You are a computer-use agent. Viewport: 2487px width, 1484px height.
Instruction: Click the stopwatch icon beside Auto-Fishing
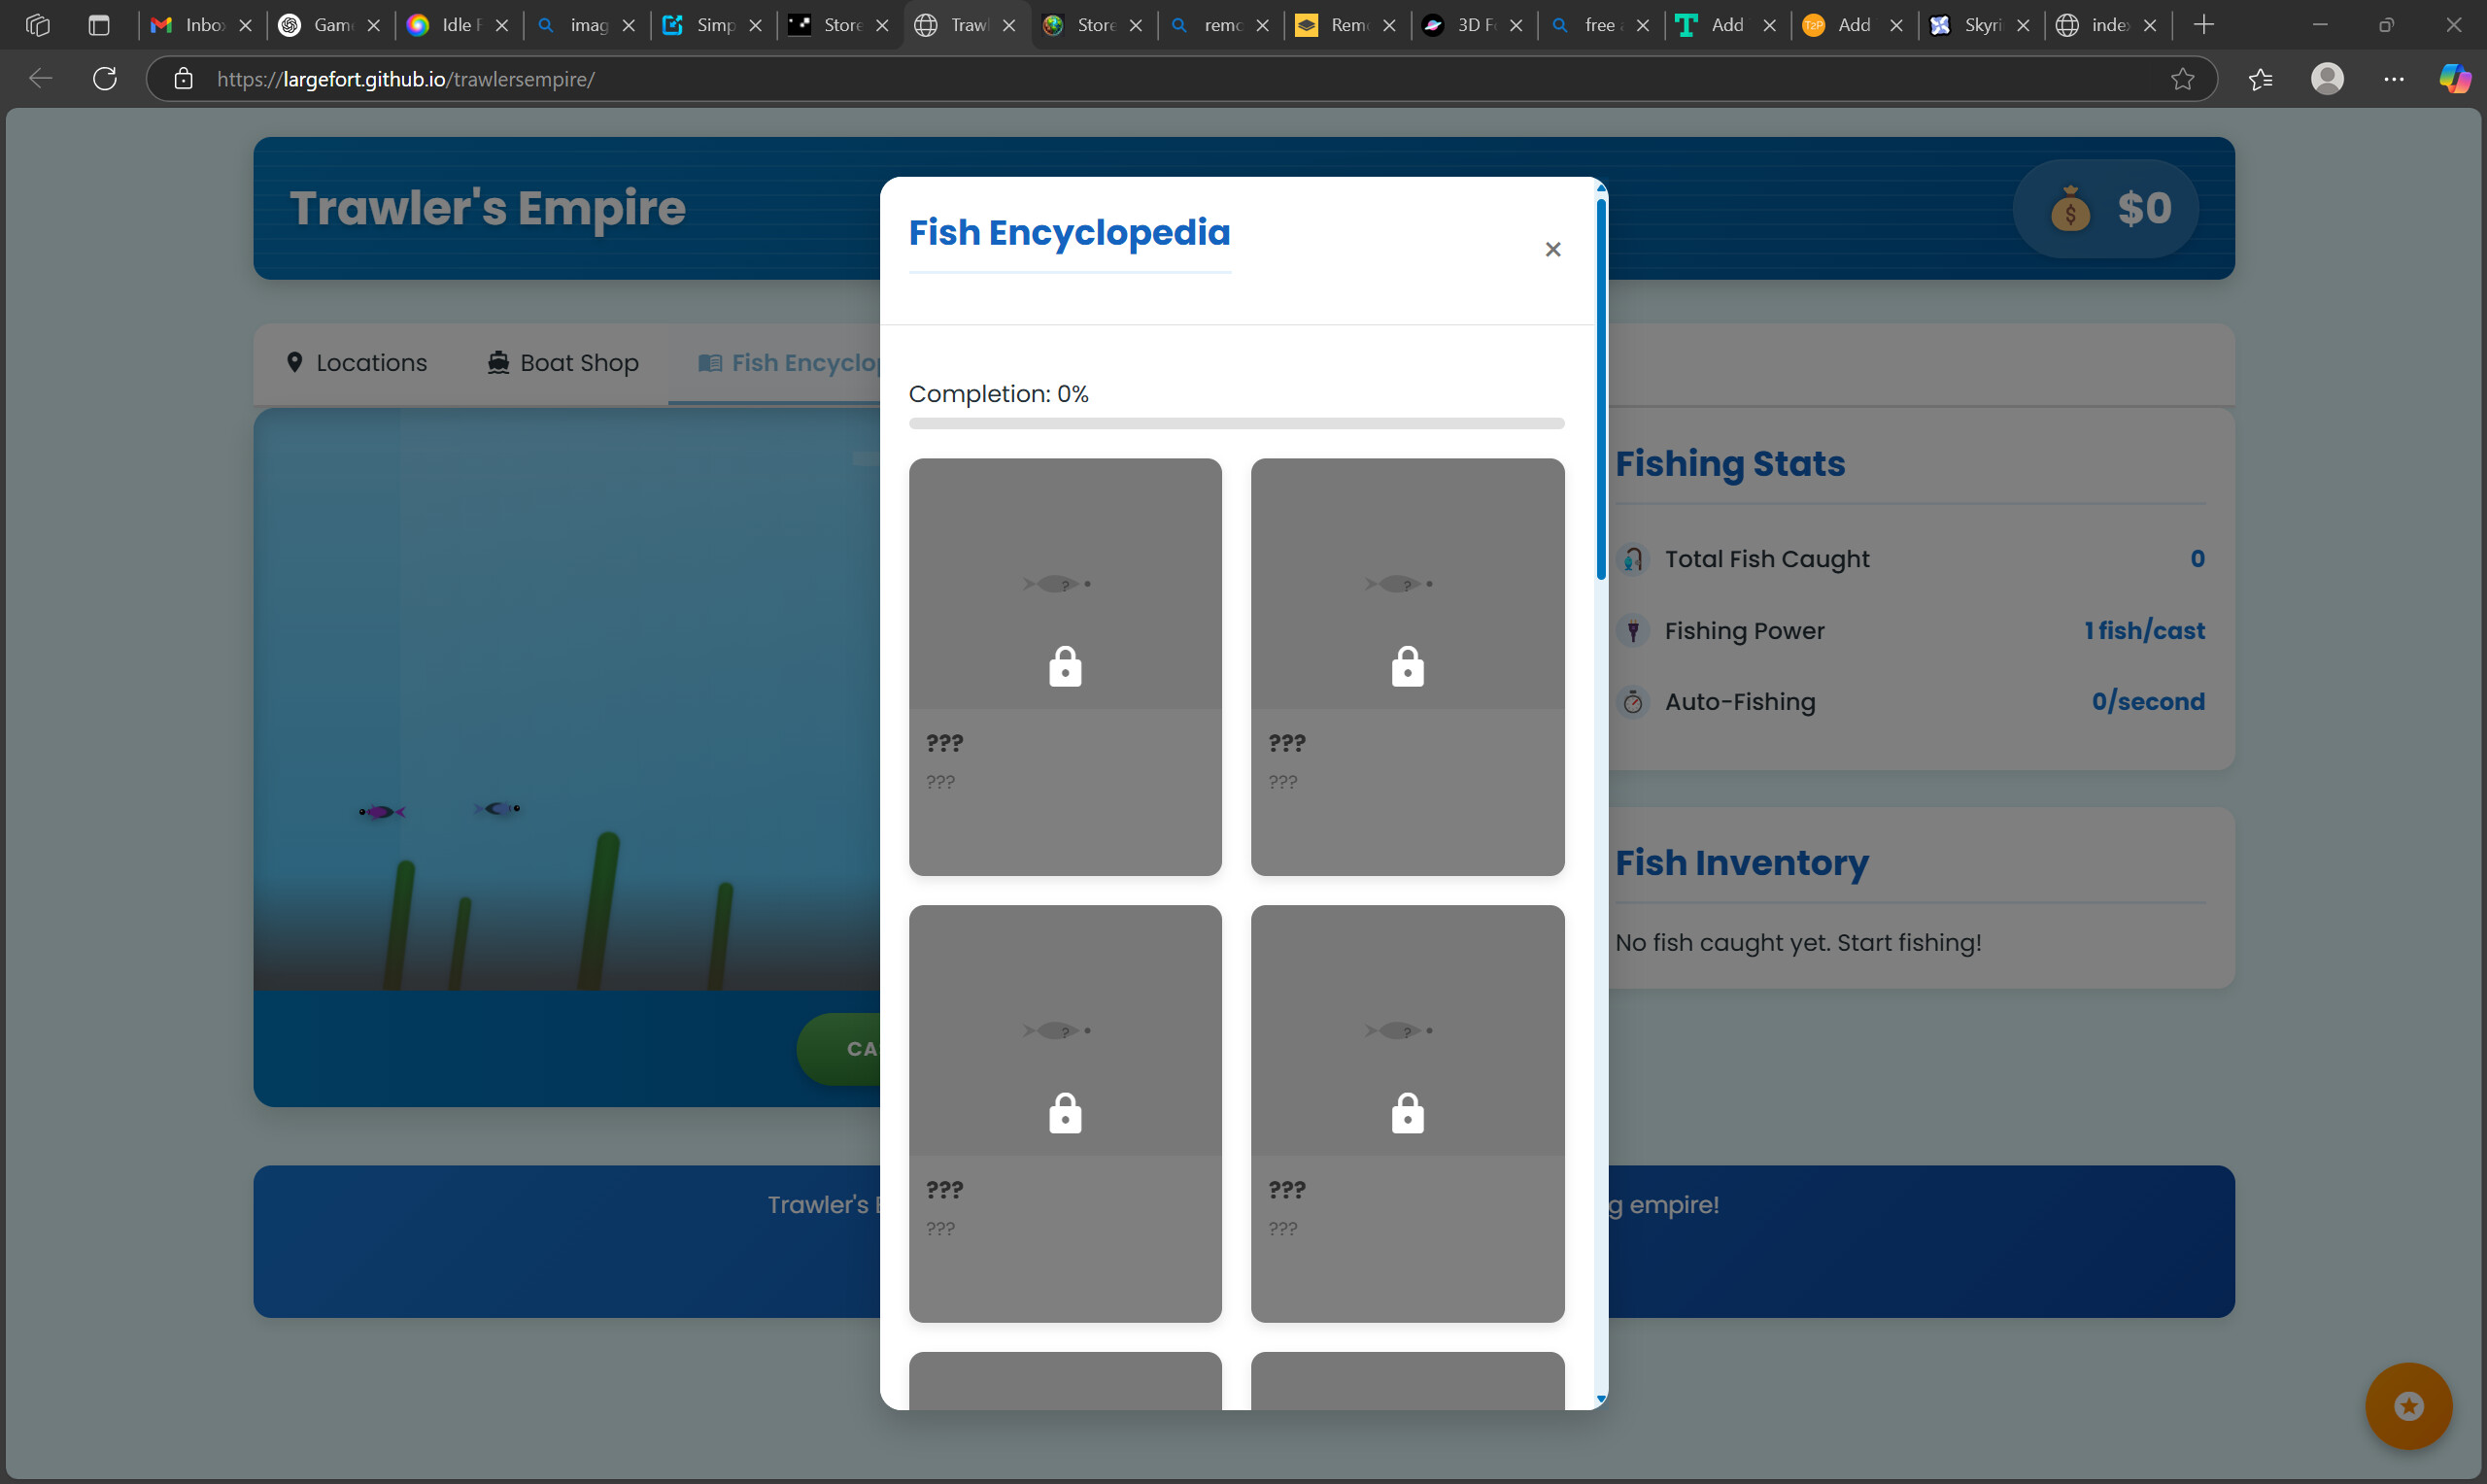coord(1634,702)
